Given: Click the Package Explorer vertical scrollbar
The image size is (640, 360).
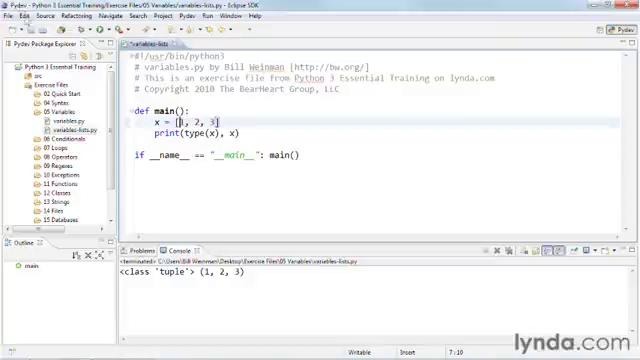Looking at the screenshot, I should coord(111,131).
